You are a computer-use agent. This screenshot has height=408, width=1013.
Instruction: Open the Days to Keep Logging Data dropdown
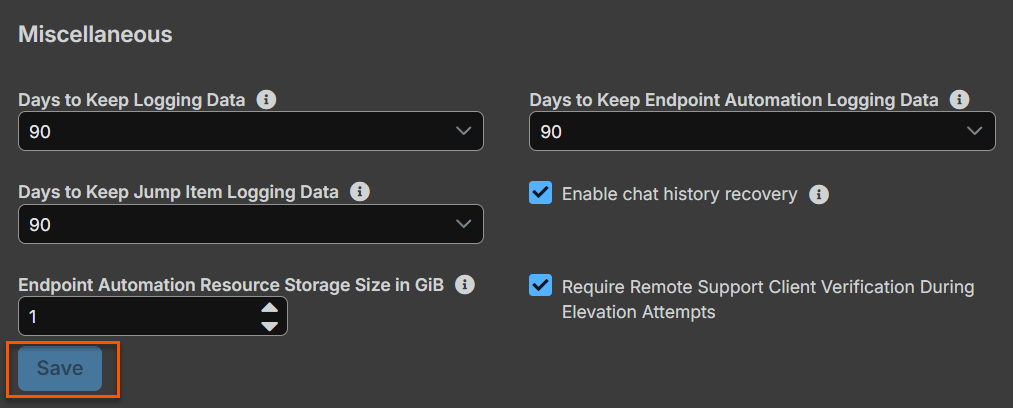pos(250,131)
